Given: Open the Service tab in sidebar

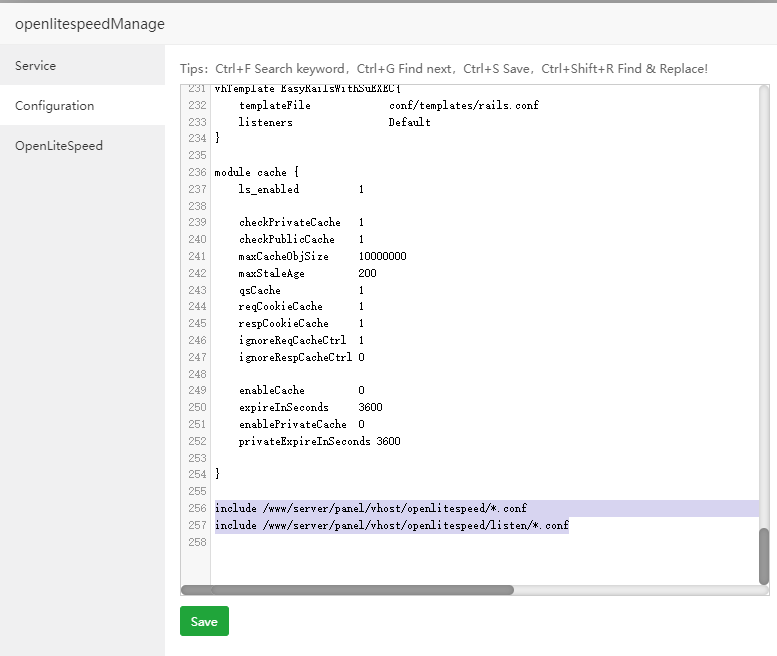Looking at the screenshot, I should pos(36,66).
